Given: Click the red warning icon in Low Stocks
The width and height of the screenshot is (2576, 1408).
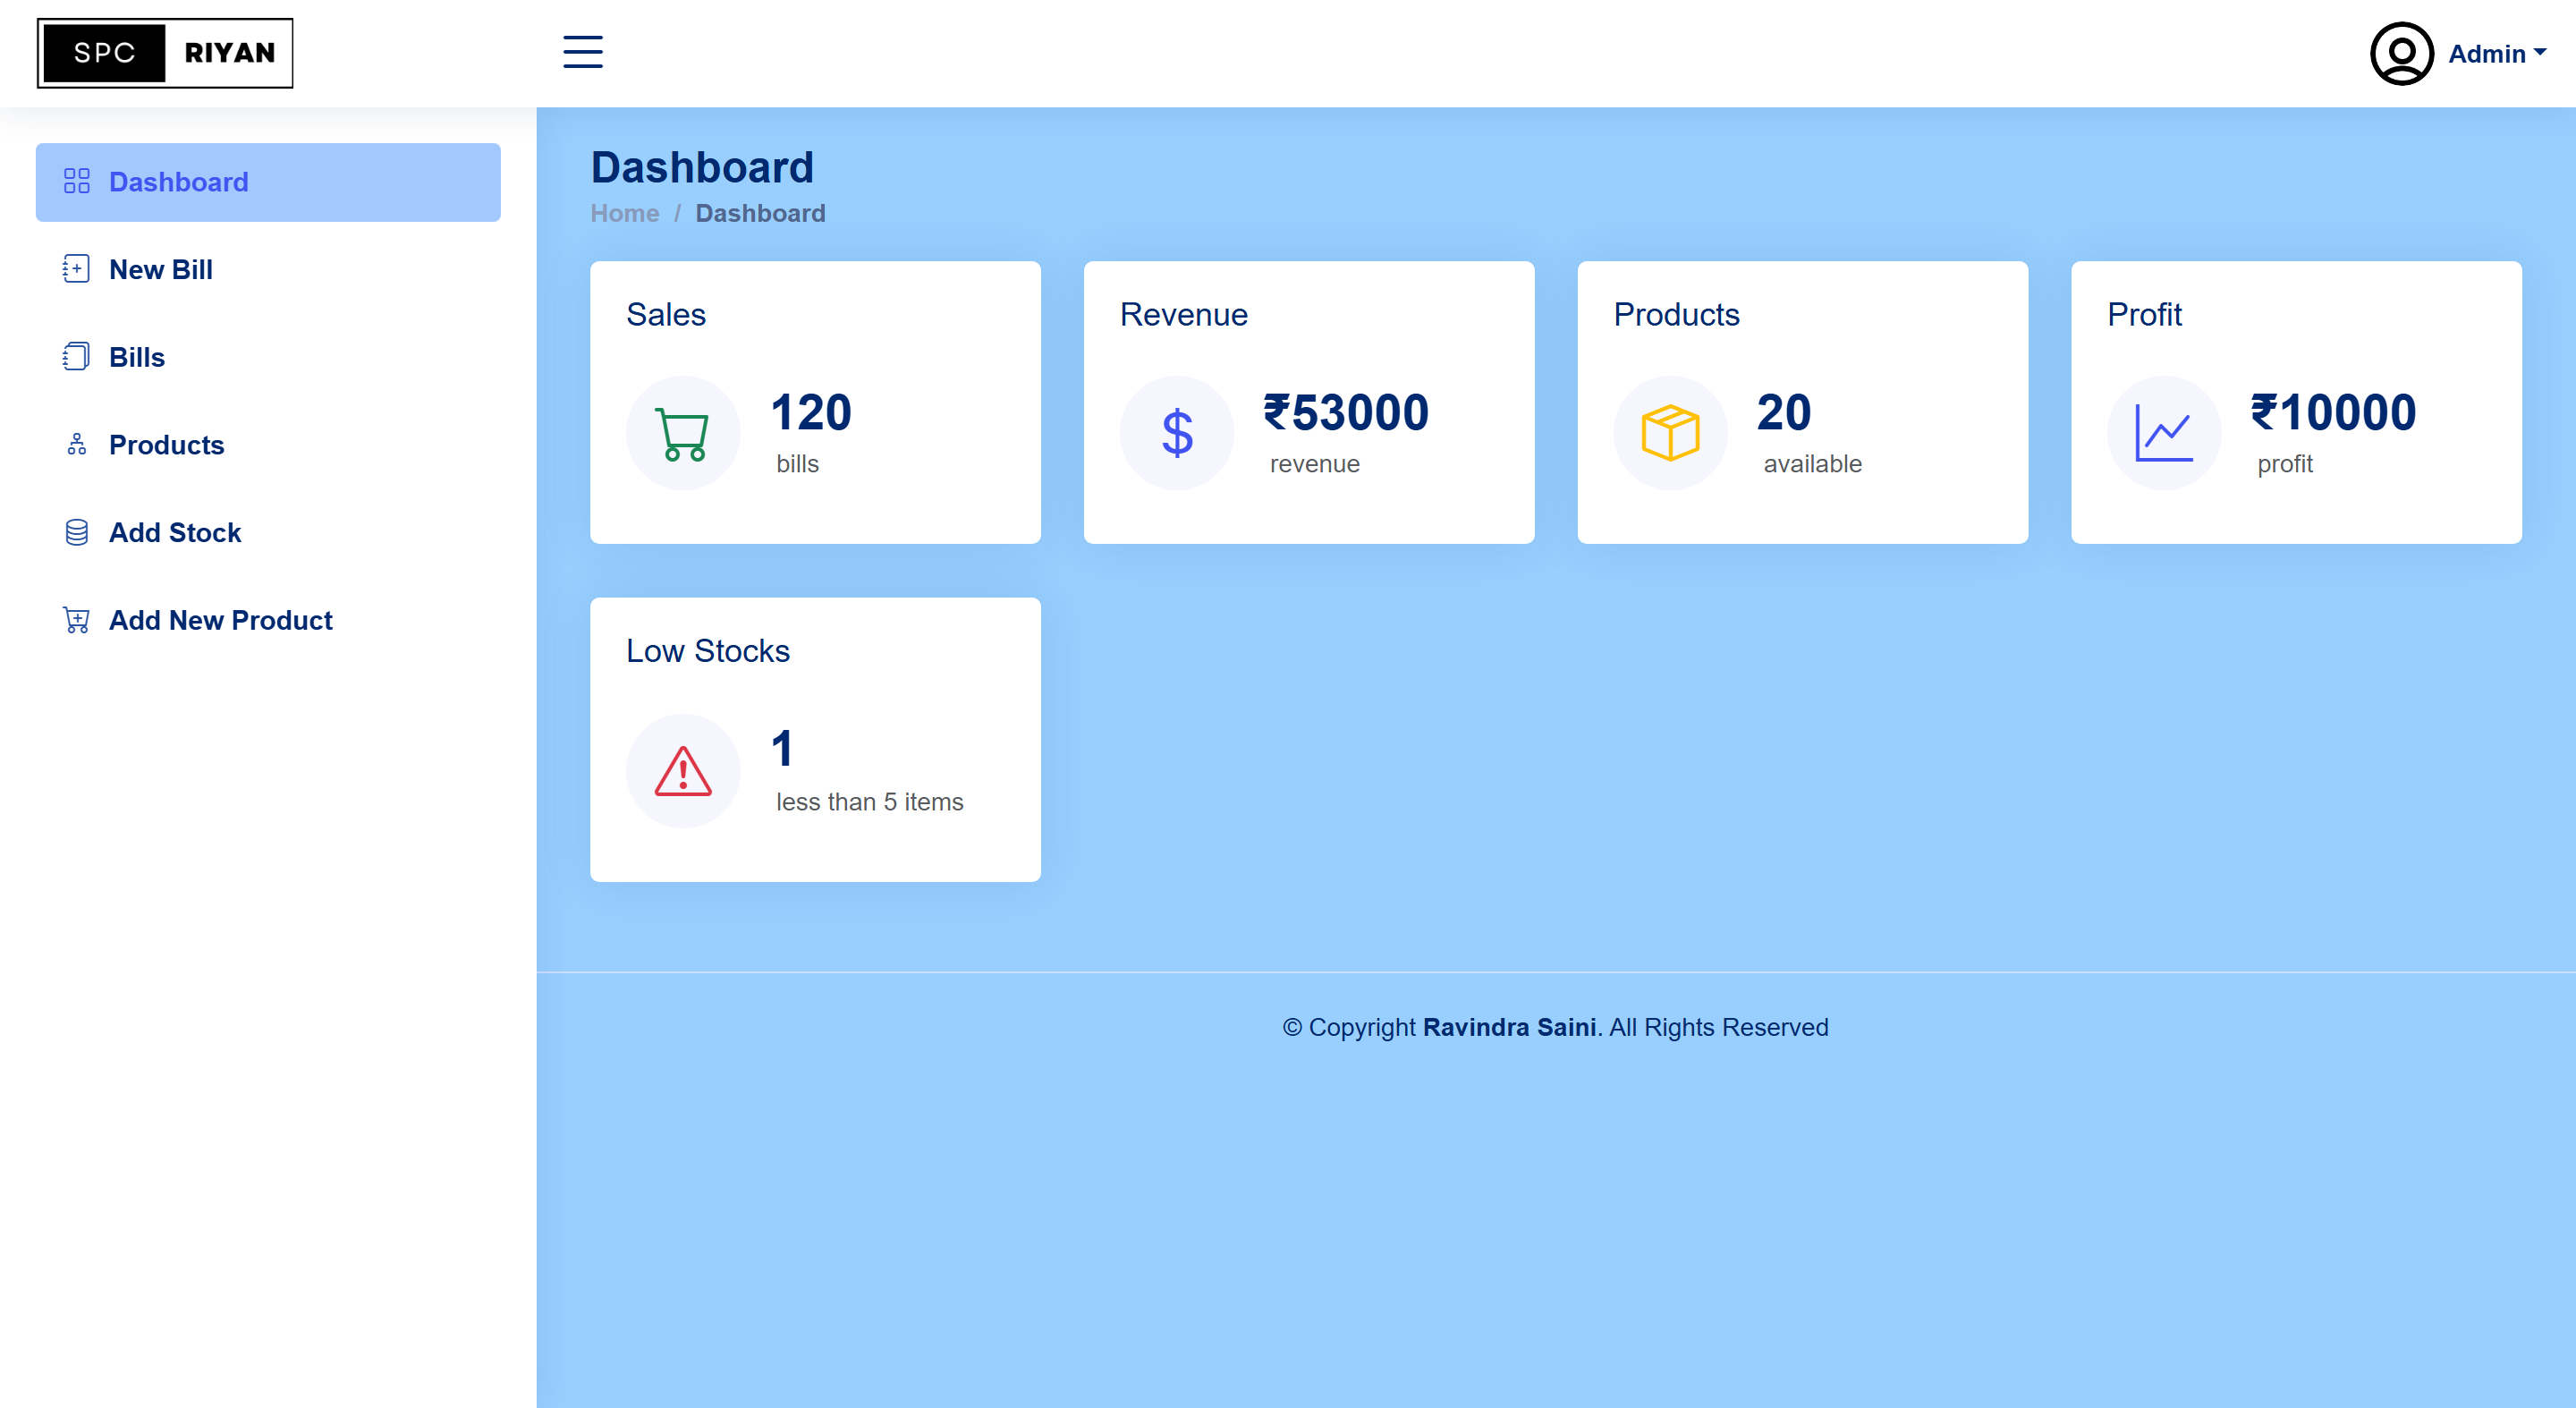Looking at the screenshot, I should tap(683, 771).
